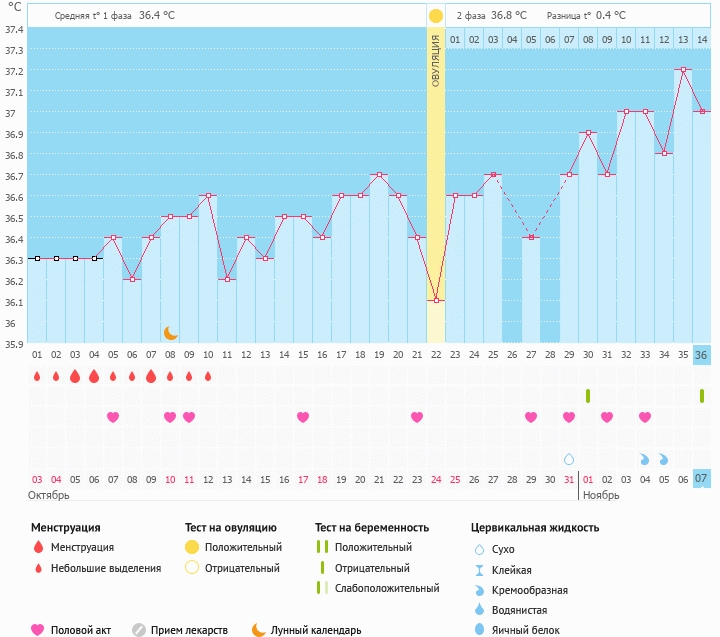Click the 'Лунный календарь' moon legend icon

click(259, 630)
